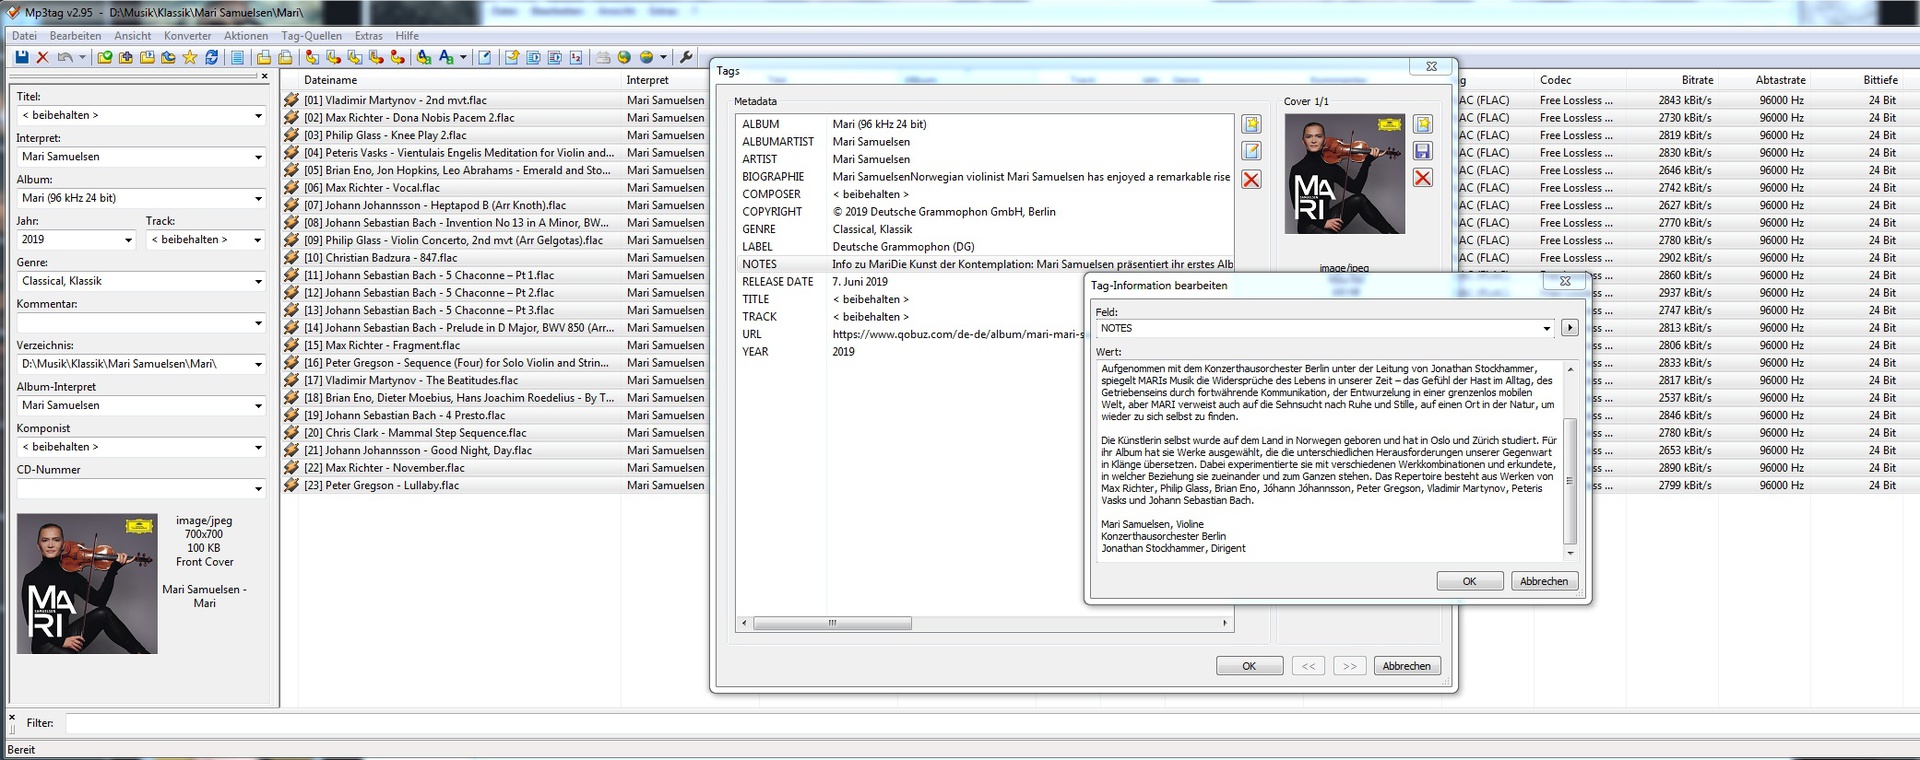Image resolution: width=1920 pixels, height=760 pixels.
Task: Click the add field icon beside metadata list
Action: pos(1251,125)
